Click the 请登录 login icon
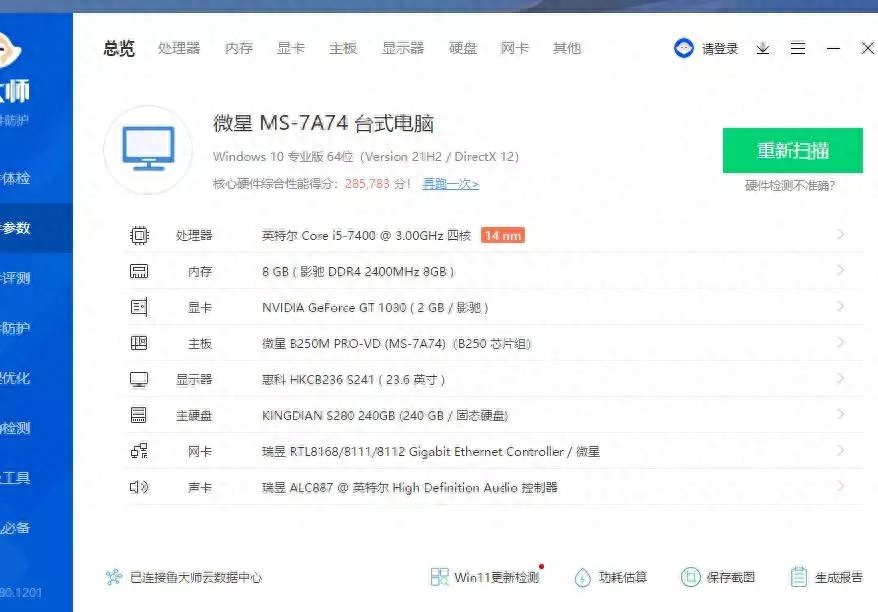This screenshot has height=612, width=878. point(684,48)
